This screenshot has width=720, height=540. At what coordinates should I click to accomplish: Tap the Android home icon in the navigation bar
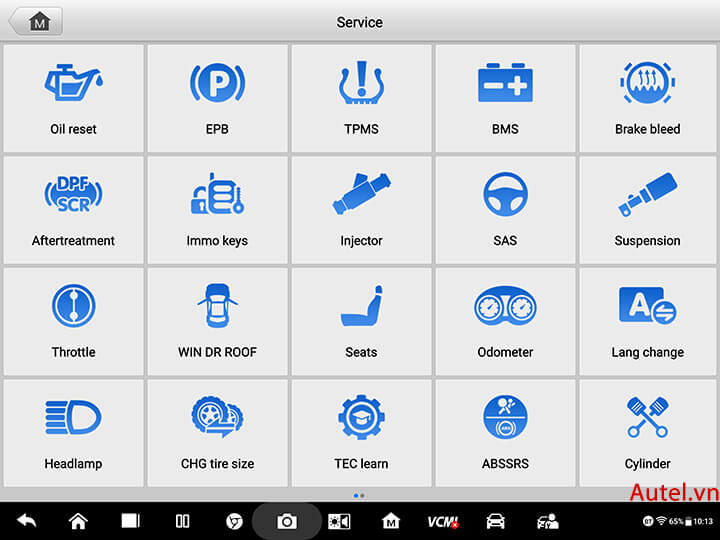click(78, 521)
